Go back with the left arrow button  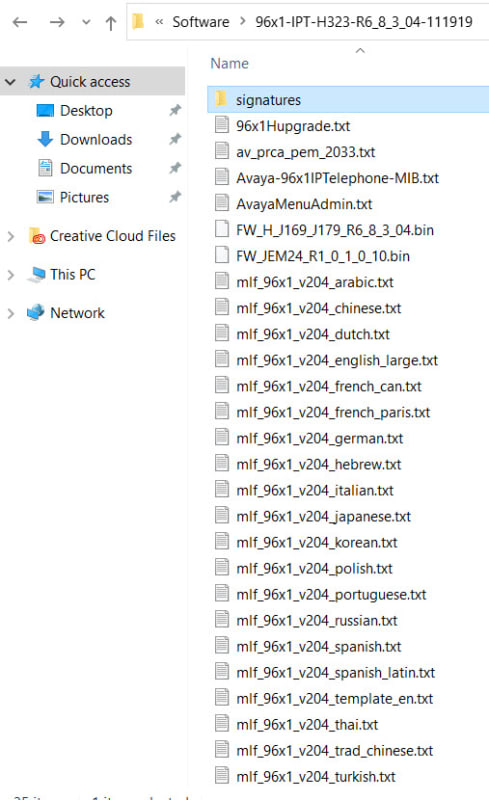click(20, 22)
